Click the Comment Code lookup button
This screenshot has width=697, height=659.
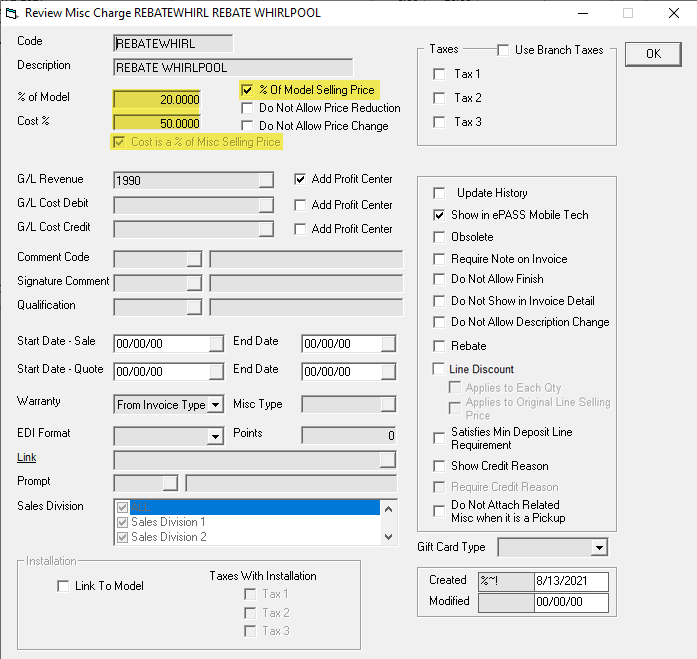(194, 259)
